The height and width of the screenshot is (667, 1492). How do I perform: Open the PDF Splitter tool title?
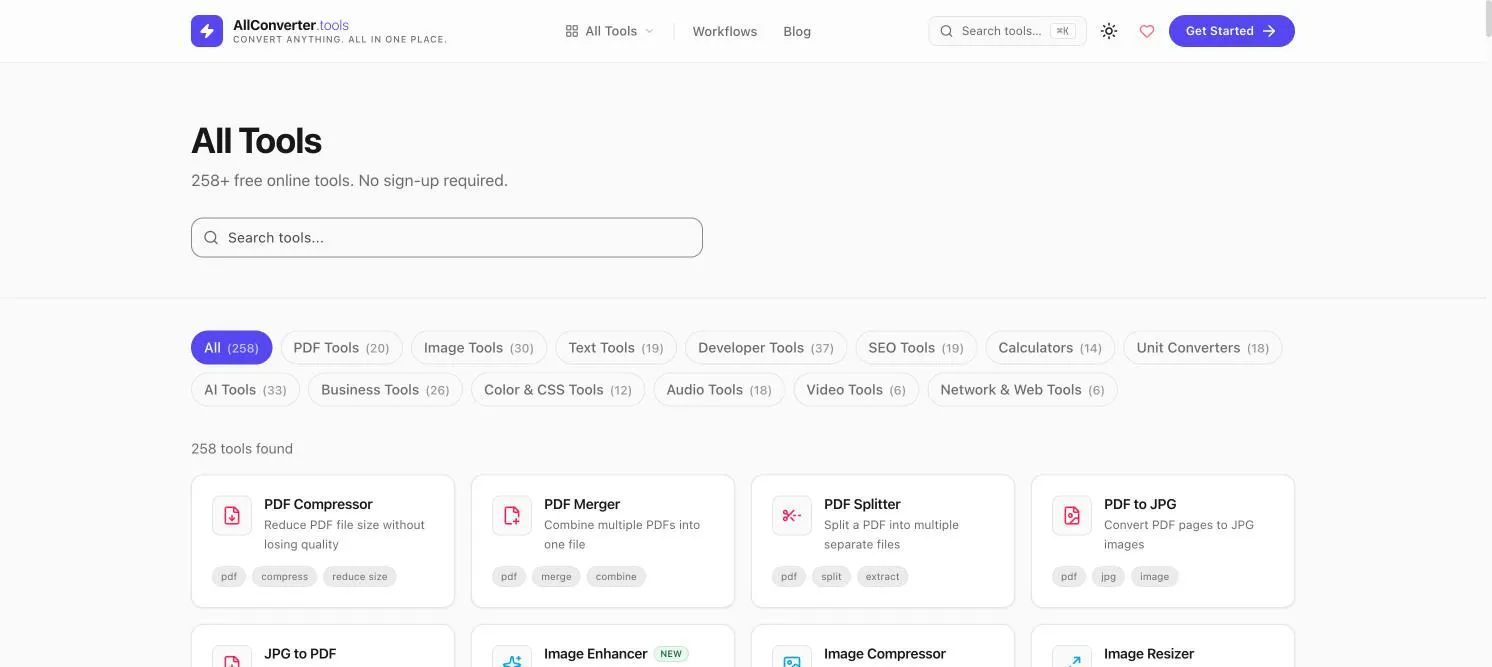(862, 504)
